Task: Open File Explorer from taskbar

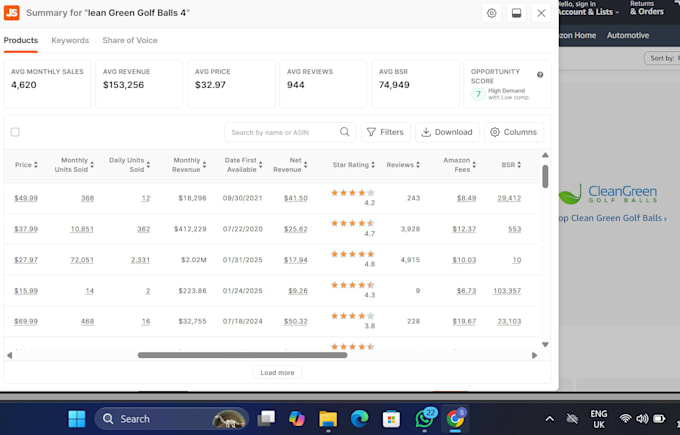Action: (x=328, y=419)
